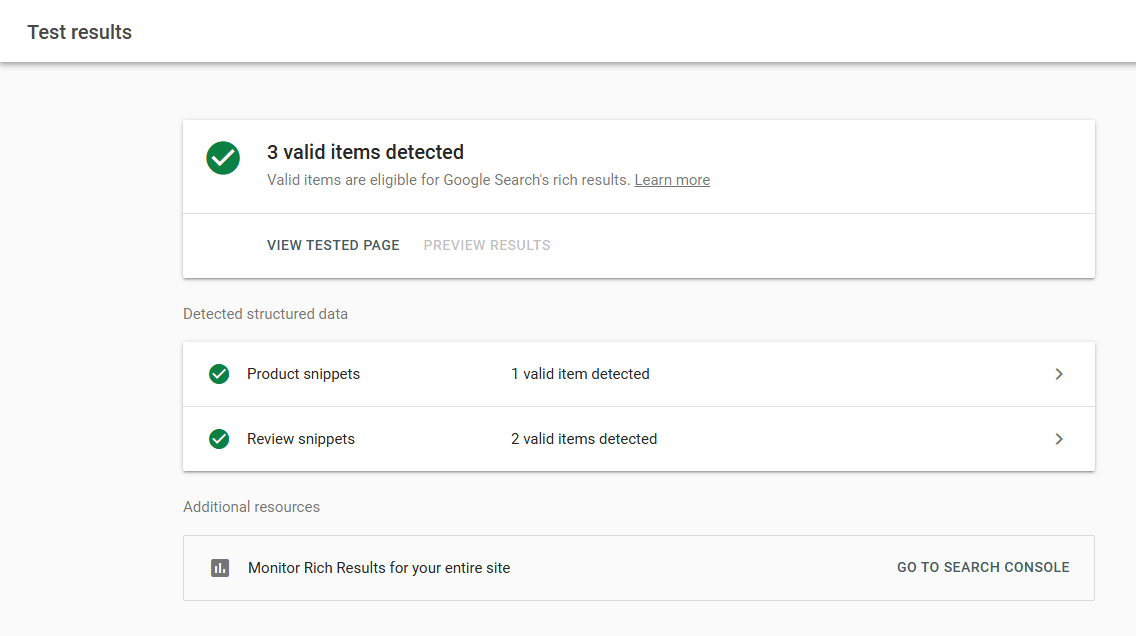Click "Monitor Rich Results for your entire site"
Screen dimensions: 1136x636
(x=379, y=568)
